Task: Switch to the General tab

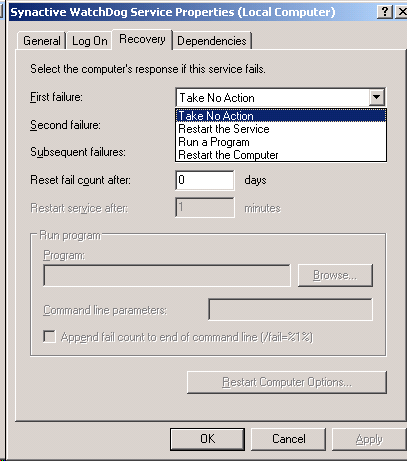Action: pyautogui.click(x=42, y=41)
